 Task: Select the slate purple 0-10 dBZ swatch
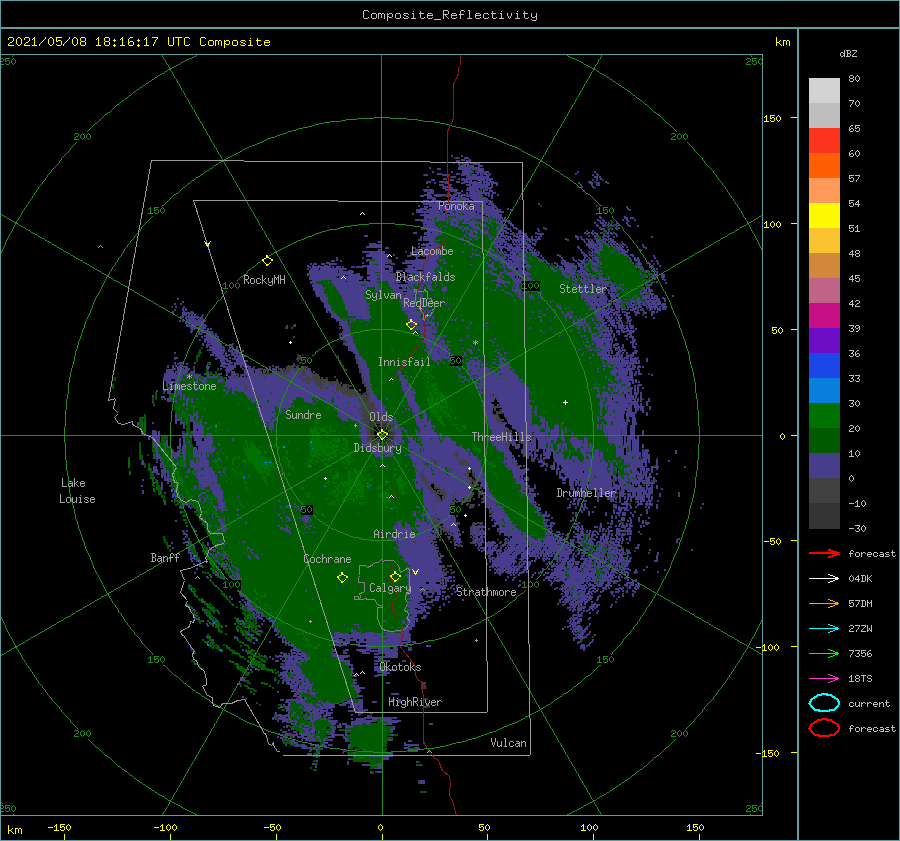tap(824, 466)
